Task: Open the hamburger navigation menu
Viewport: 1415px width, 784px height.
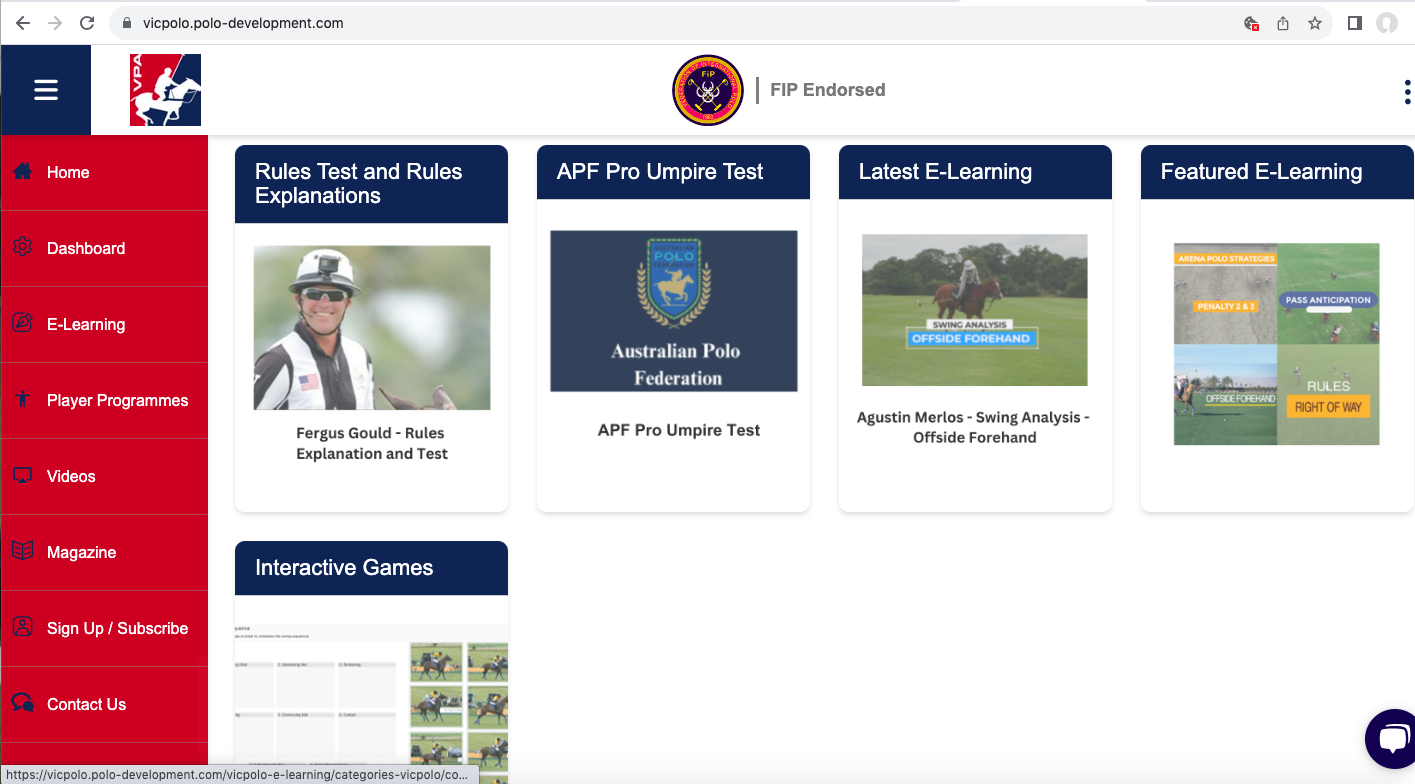Action: [46, 90]
